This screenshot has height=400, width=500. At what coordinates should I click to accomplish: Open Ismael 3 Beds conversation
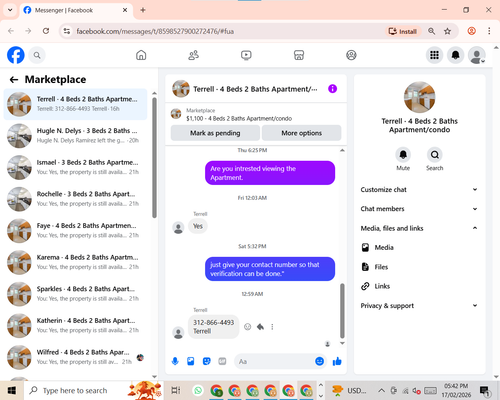[75, 167]
